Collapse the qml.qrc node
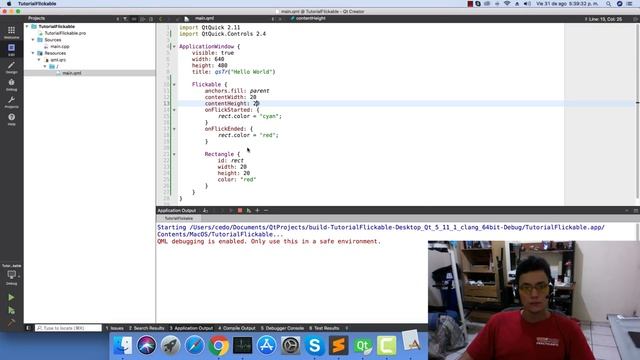This screenshot has width=640, height=360. tap(40, 60)
